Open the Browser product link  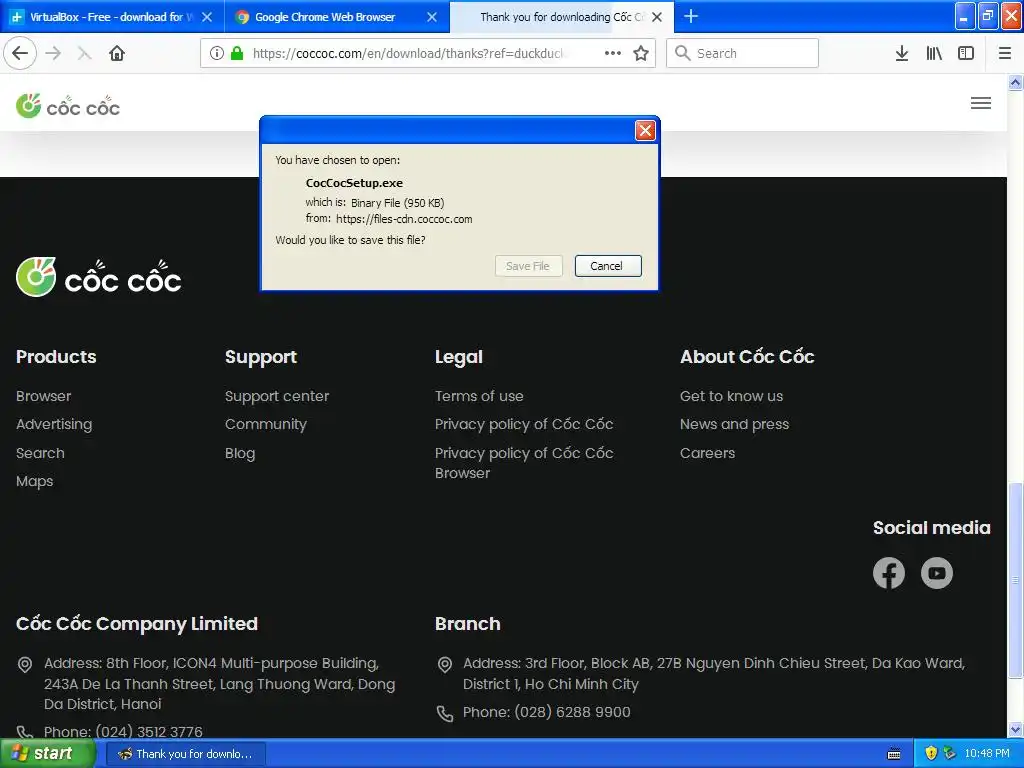[44, 396]
